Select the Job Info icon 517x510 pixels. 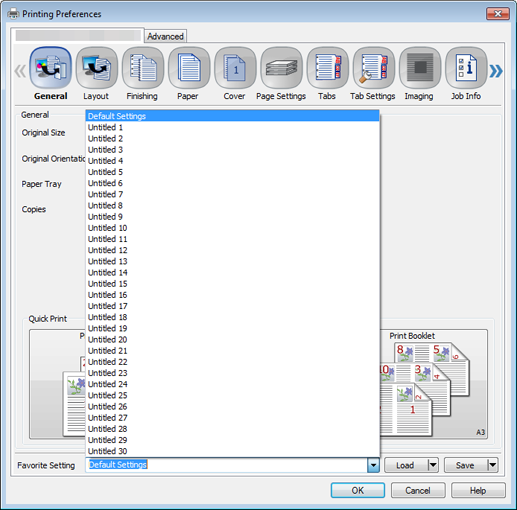[x=466, y=68]
